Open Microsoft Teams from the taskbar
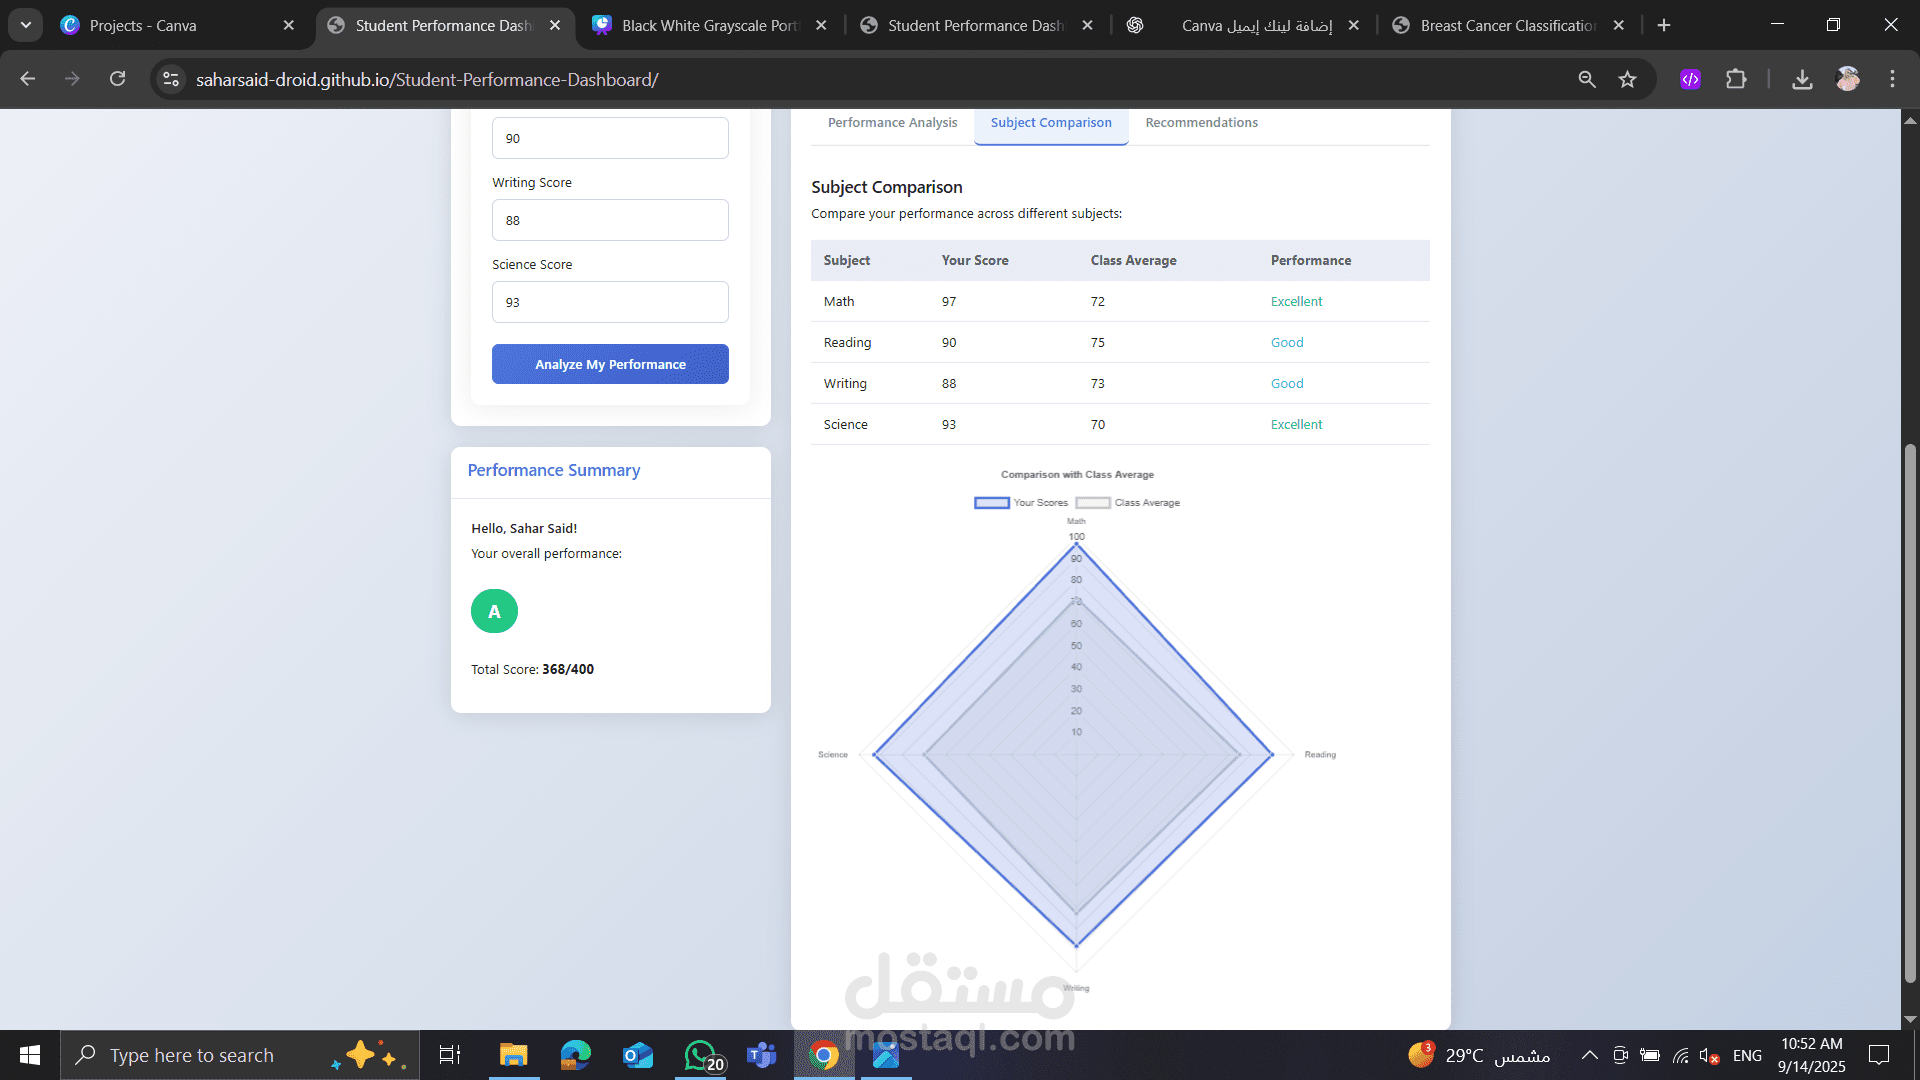1920x1080 pixels. 762,1055
